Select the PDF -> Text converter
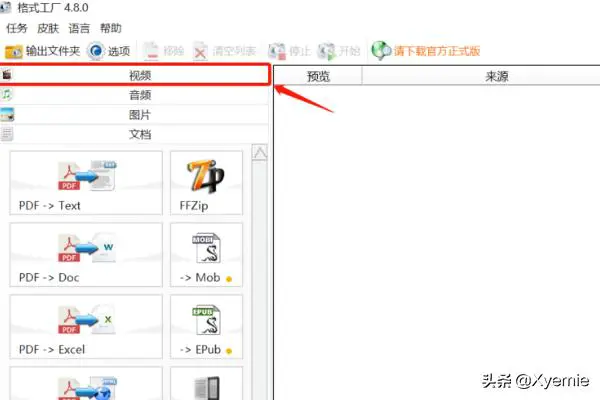 point(85,183)
